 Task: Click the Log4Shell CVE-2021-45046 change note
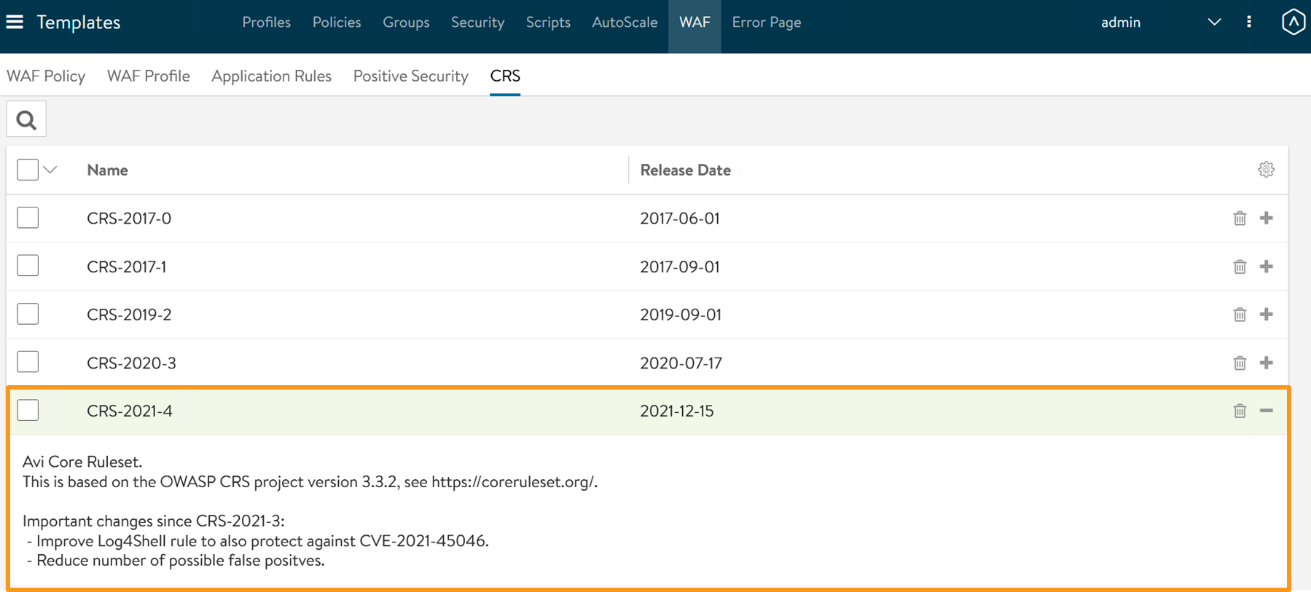(x=259, y=541)
